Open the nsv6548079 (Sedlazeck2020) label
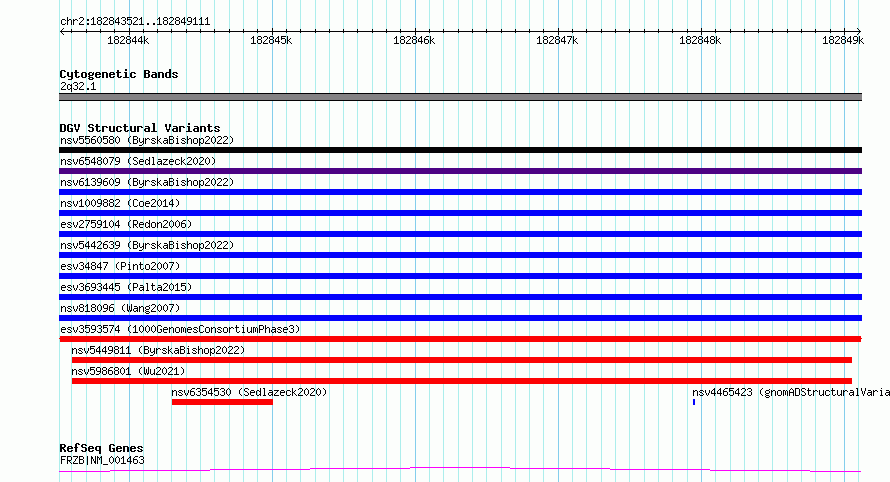This screenshot has height=482, width=890. pyautogui.click(x=138, y=161)
